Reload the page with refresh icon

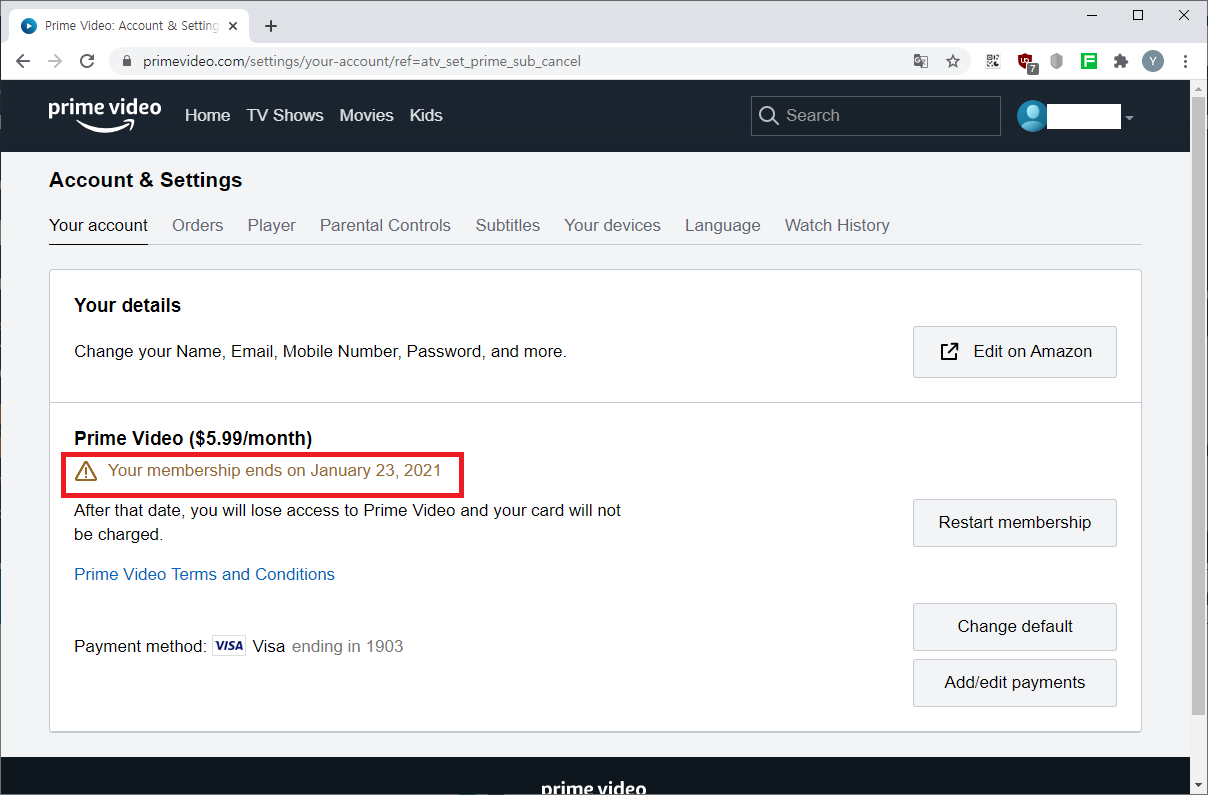tap(87, 61)
